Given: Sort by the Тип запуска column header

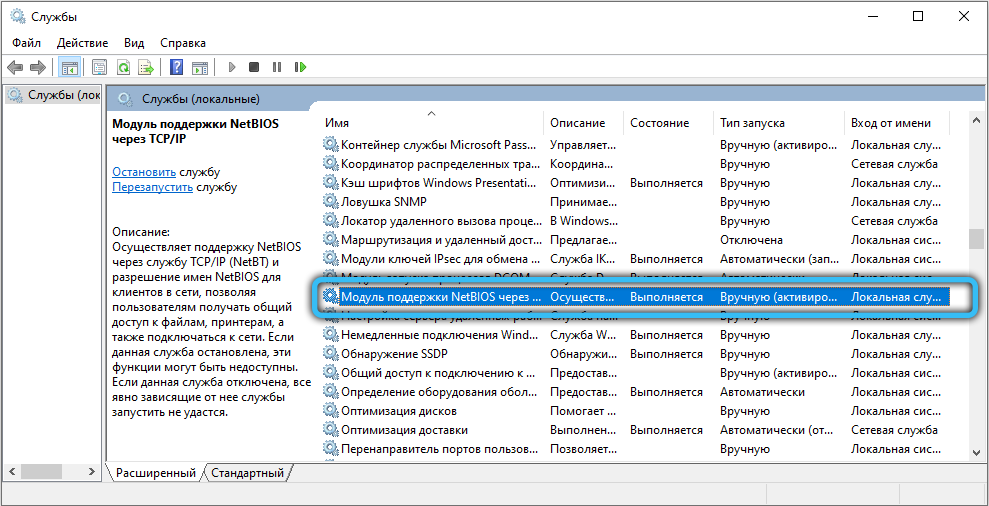Looking at the screenshot, I should tap(752, 123).
